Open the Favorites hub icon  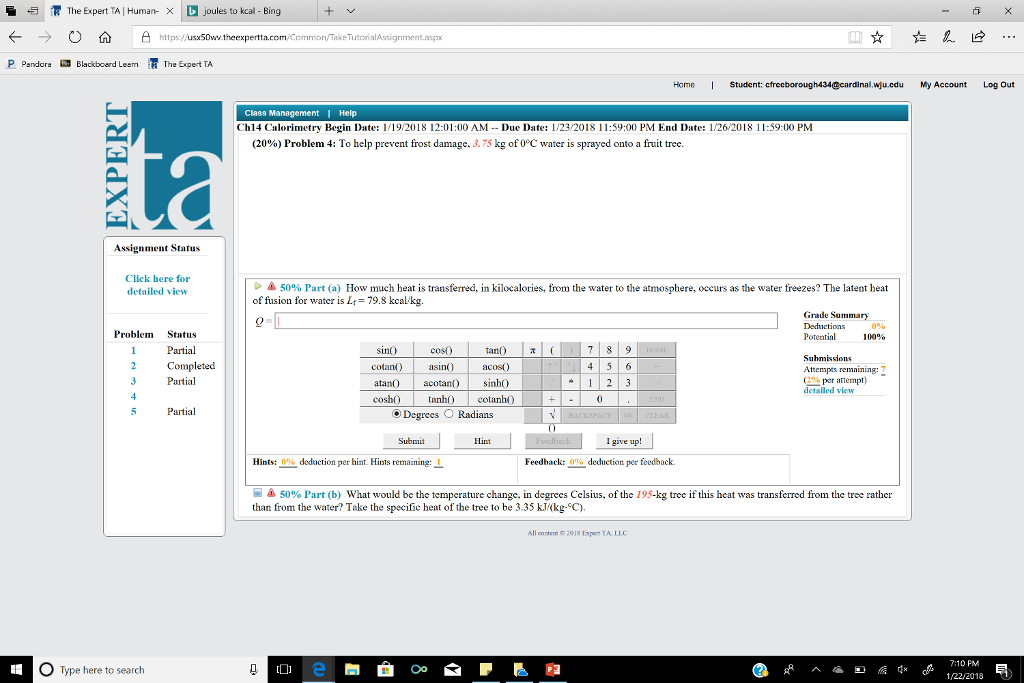(x=919, y=37)
